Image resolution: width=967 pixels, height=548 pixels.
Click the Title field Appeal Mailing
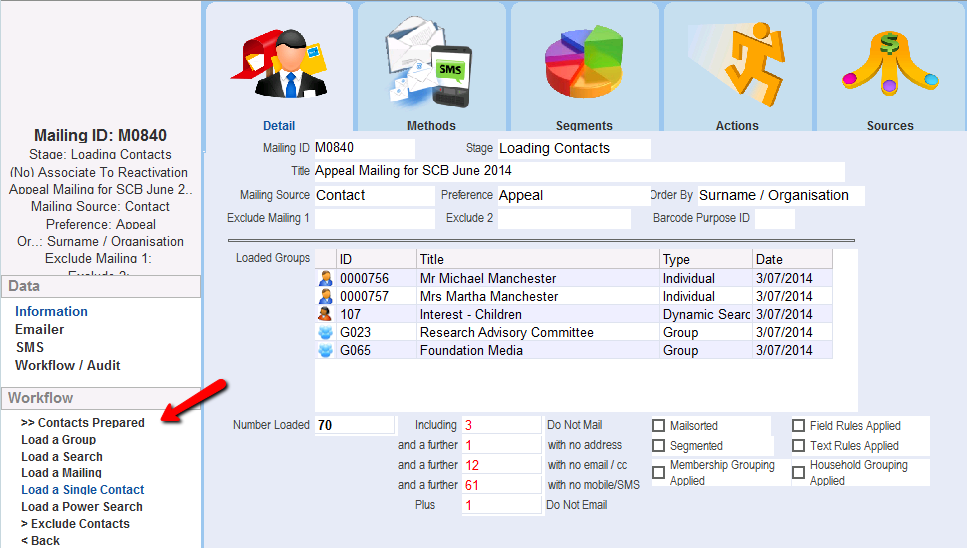[579, 171]
